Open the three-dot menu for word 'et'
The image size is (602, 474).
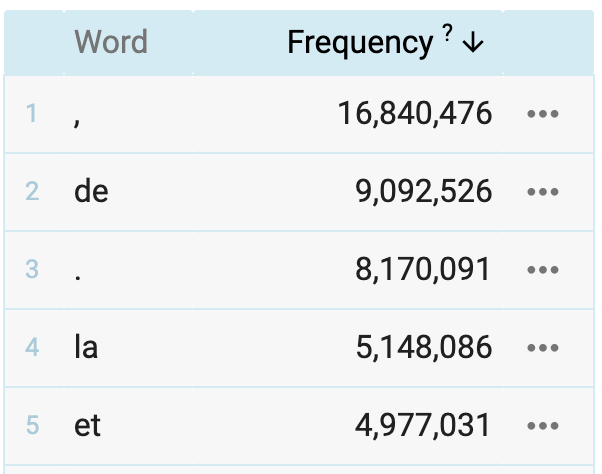point(542,426)
